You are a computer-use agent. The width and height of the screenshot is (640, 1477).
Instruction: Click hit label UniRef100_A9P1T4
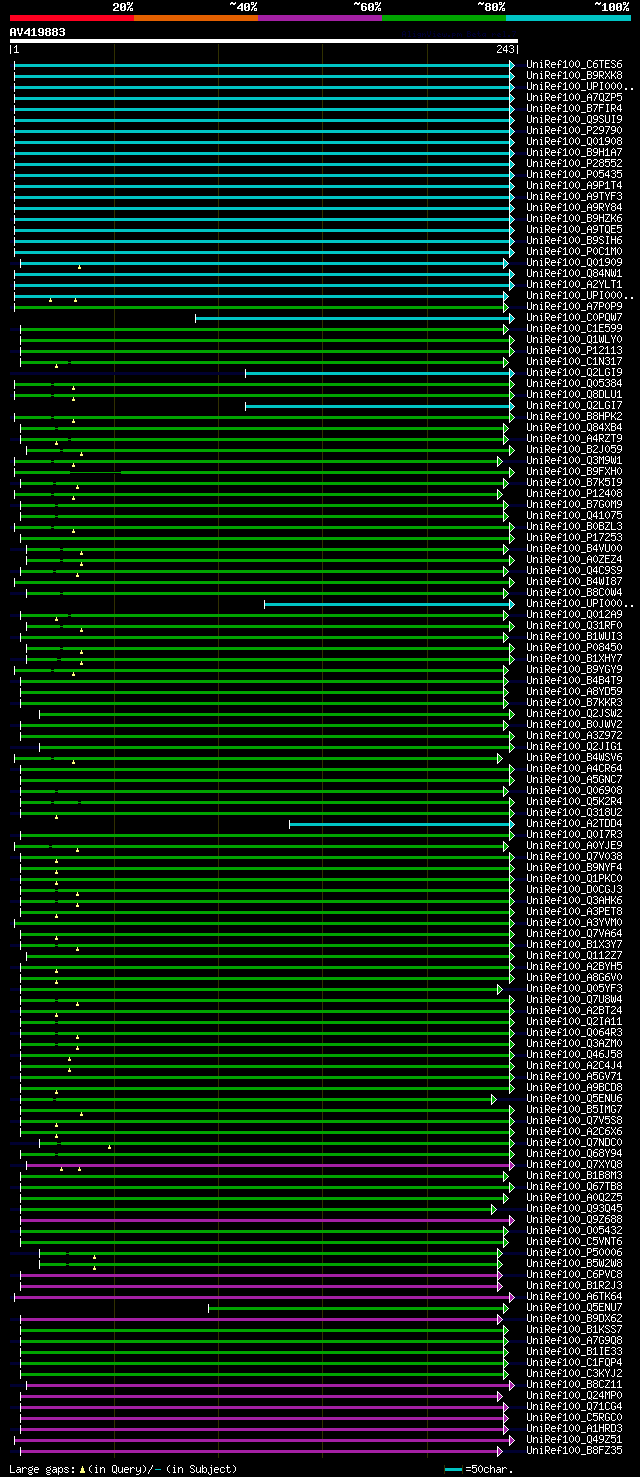[x=574, y=185]
